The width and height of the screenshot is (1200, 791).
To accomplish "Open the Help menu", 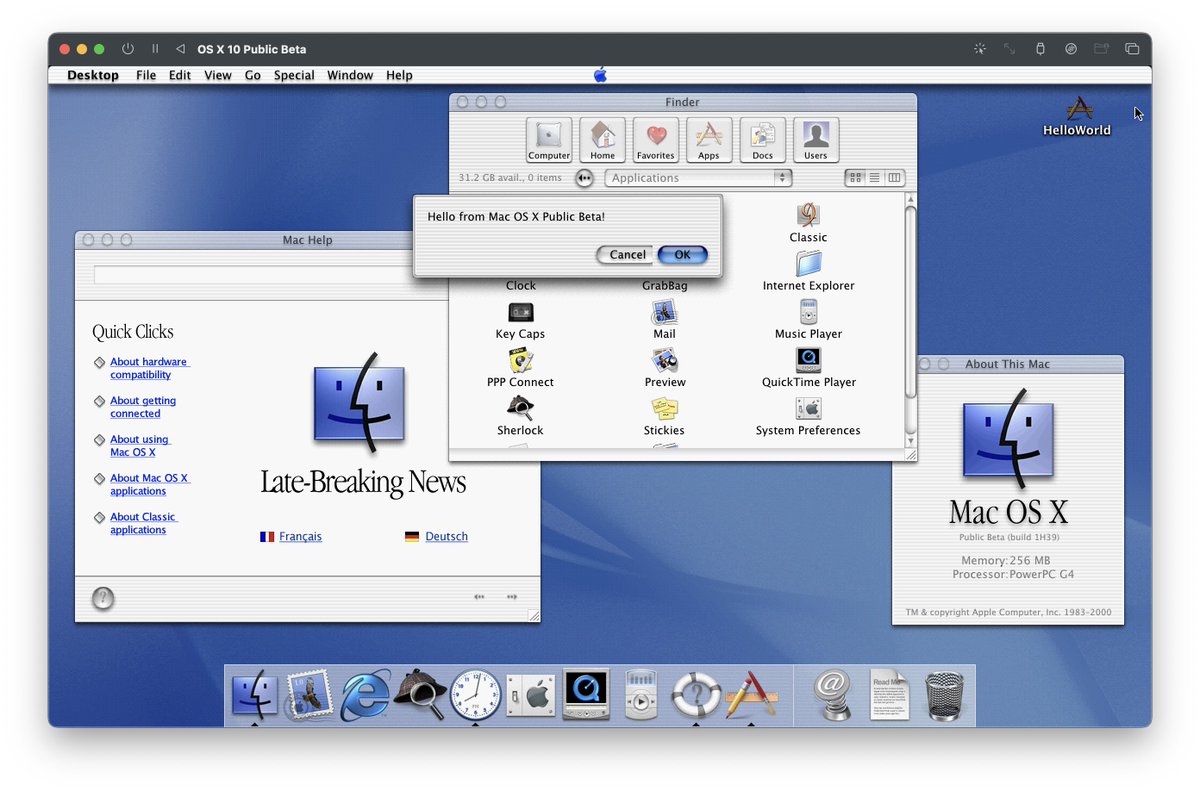I will [x=399, y=75].
